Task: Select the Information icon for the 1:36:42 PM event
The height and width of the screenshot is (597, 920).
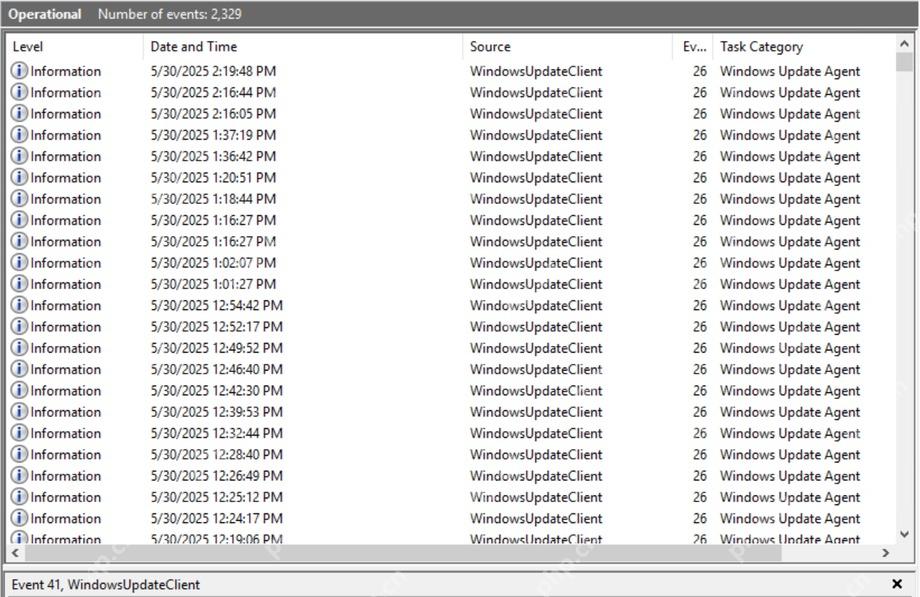Action: pyautogui.click(x=19, y=156)
